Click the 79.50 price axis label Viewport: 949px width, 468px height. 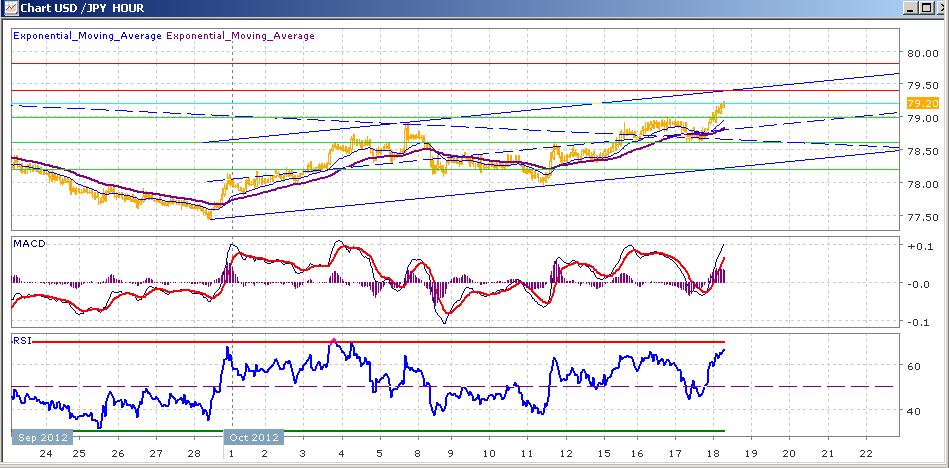(922, 85)
